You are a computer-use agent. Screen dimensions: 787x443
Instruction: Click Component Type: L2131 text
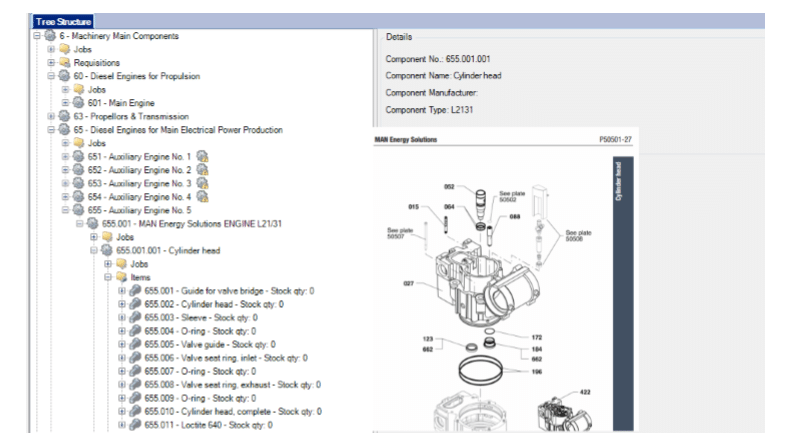pyautogui.click(x=429, y=110)
